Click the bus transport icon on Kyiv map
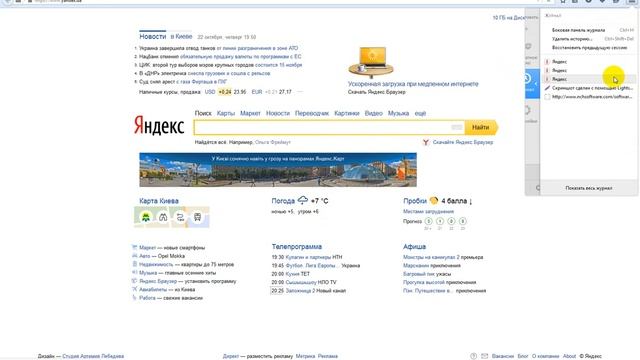The width and height of the screenshot is (640, 360). click(198, 217)
